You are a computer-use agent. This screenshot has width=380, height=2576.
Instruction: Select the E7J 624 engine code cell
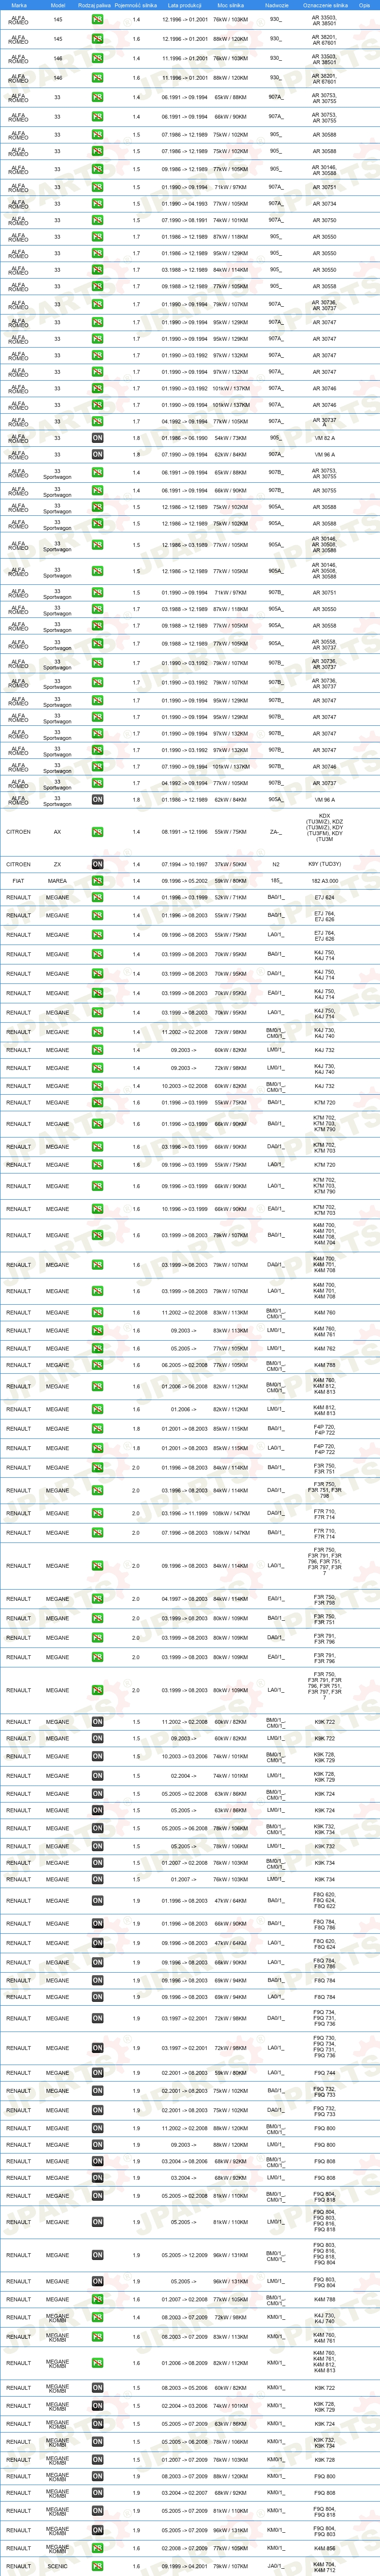coord(324,897)
